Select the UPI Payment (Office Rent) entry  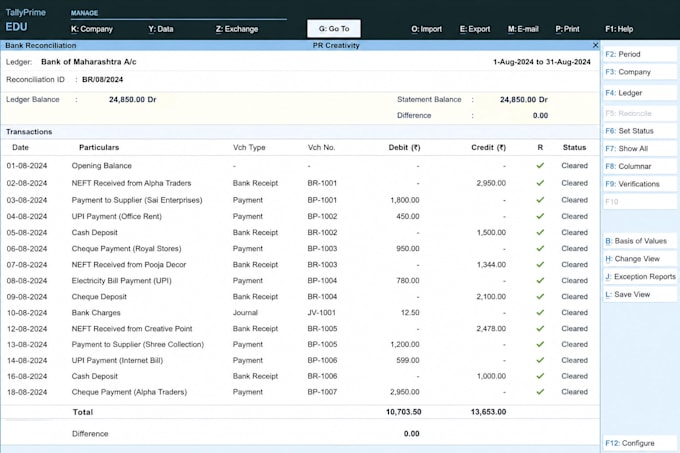300,216
